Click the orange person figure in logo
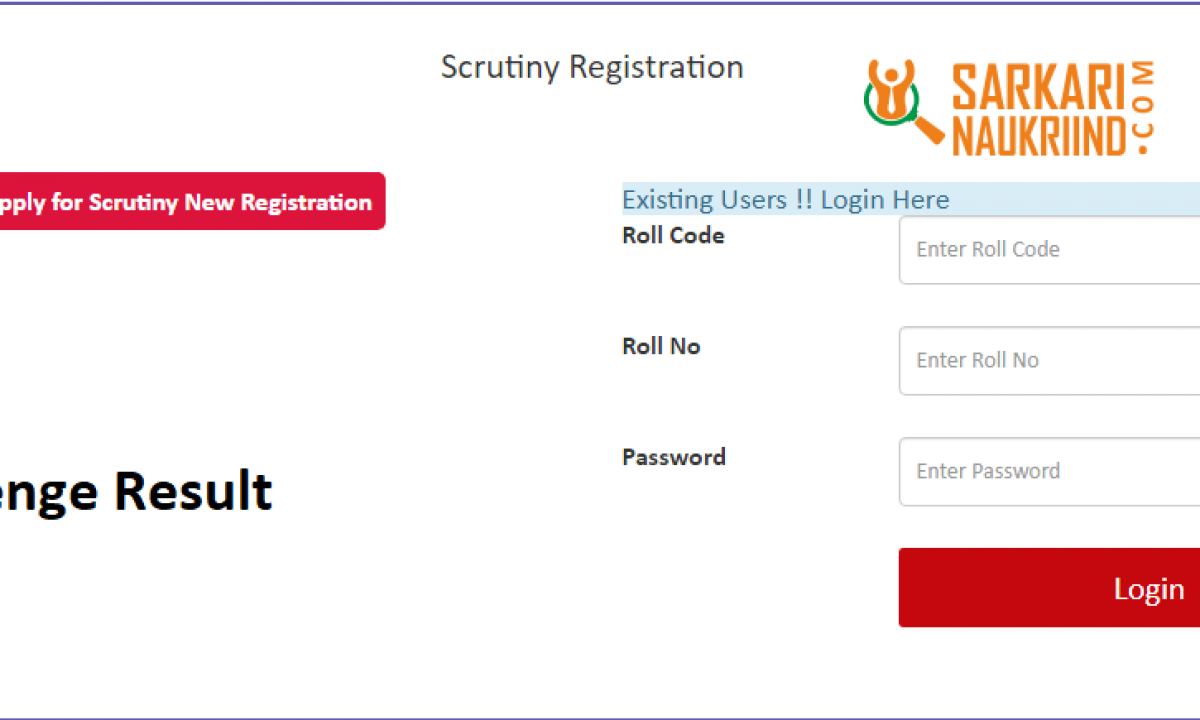The height and width of the screenshot is (720, 1200). 892,87
